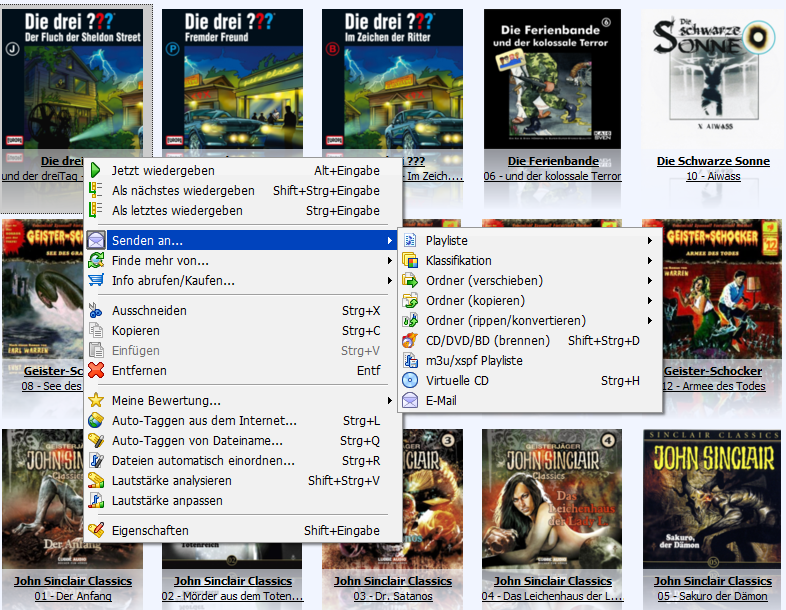Select Als nächstes wiedergeben menu entry
Screen dimensions: 786x610
tap(243, 190)
